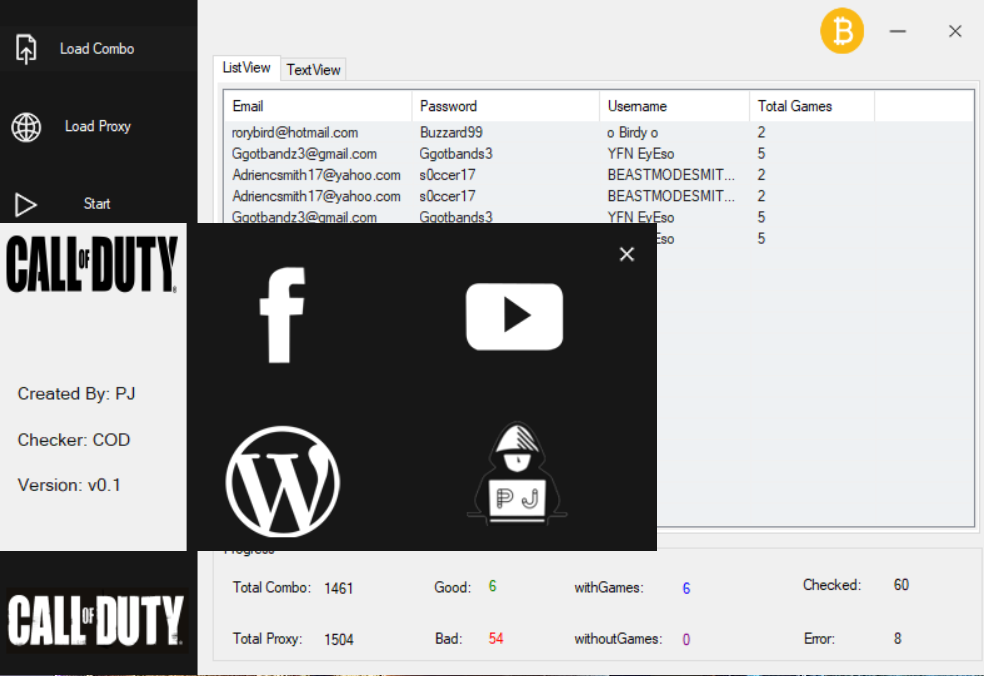Click the Bad count 54

click(x=496, y=639)
